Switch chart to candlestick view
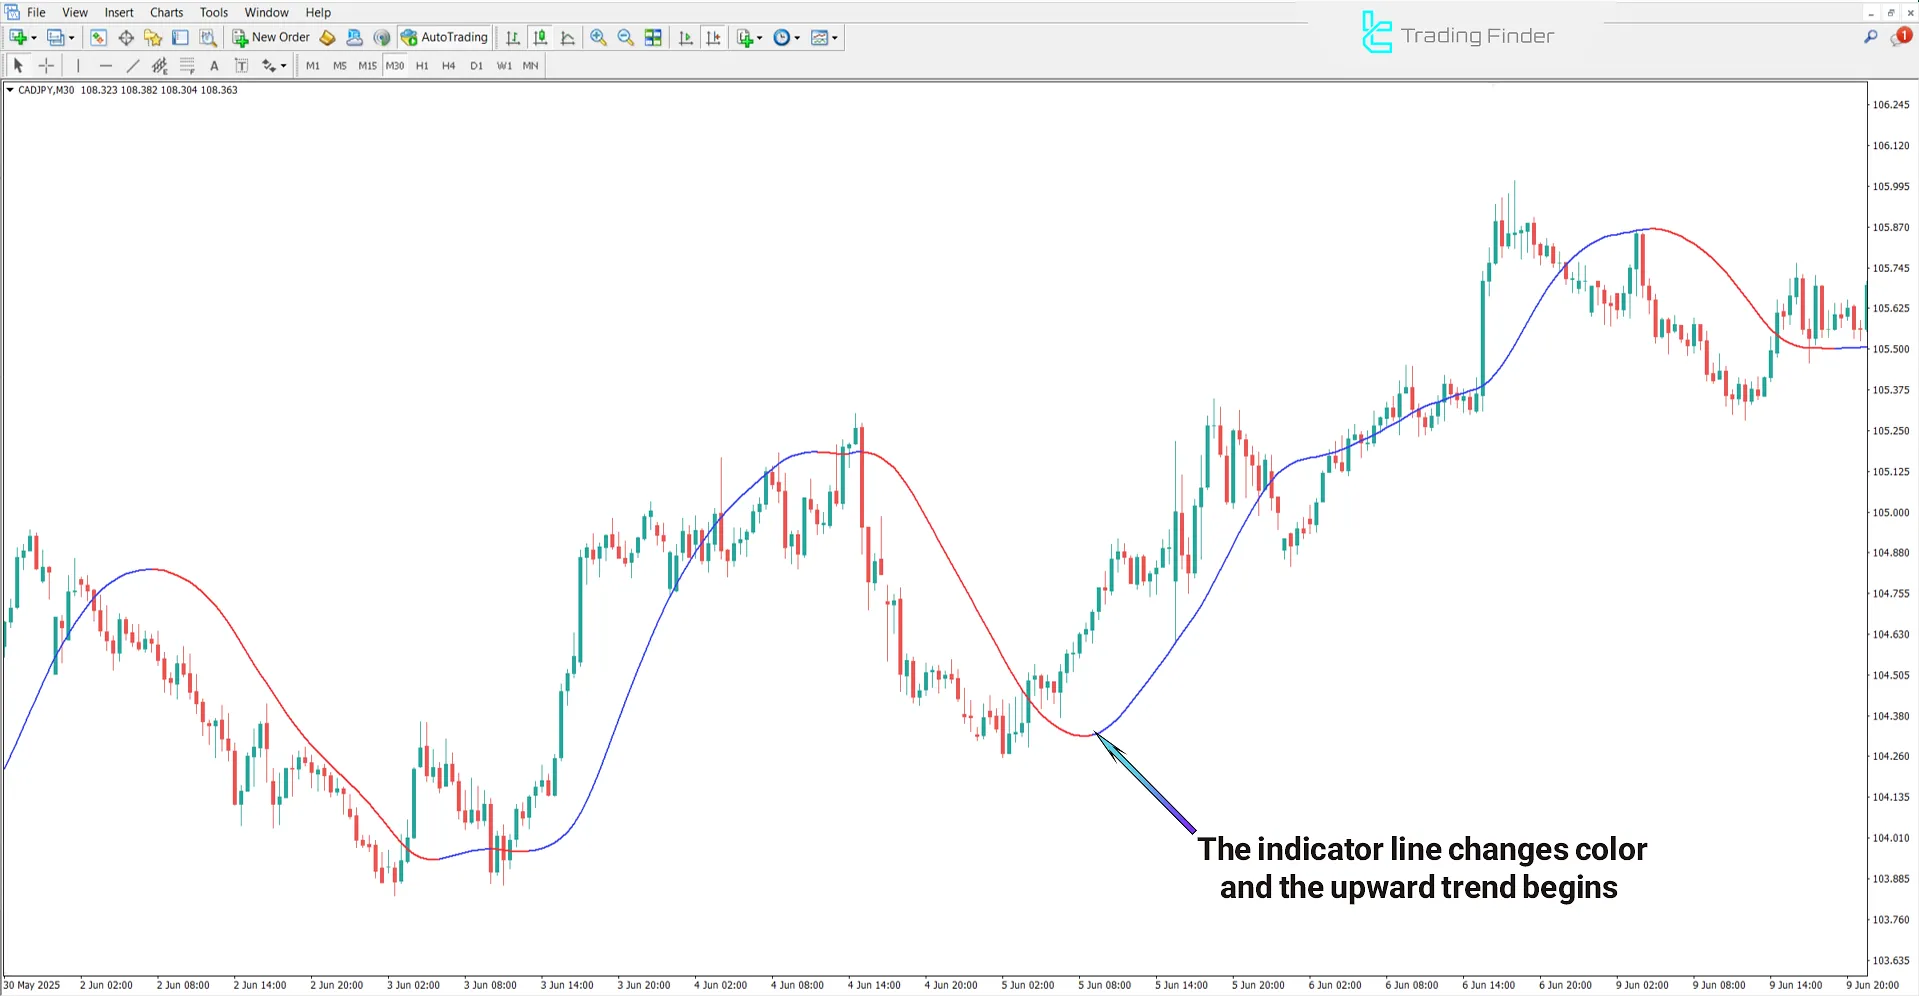This screenshot has height=996, width=1919. pos(540,37)
